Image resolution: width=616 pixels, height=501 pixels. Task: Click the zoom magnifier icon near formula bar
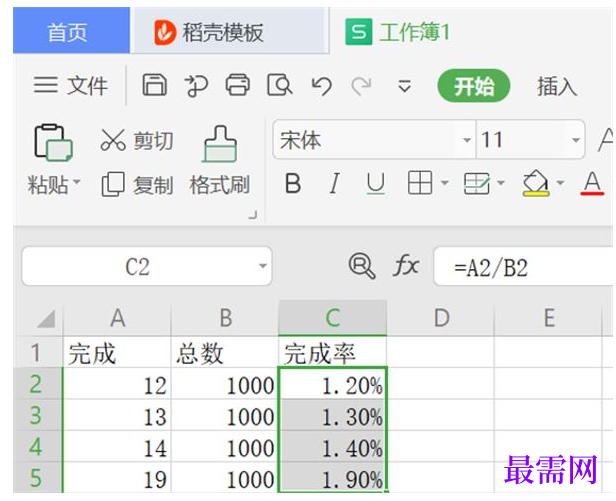click(362, 266)
